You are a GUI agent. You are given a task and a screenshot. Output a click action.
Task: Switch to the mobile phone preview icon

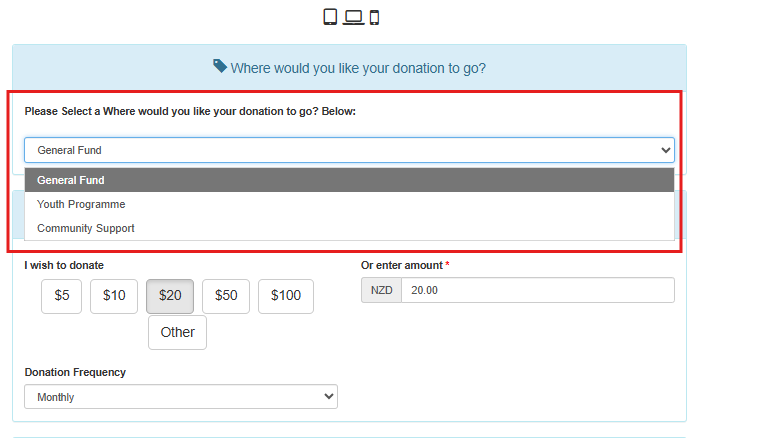tap(374, 18)
